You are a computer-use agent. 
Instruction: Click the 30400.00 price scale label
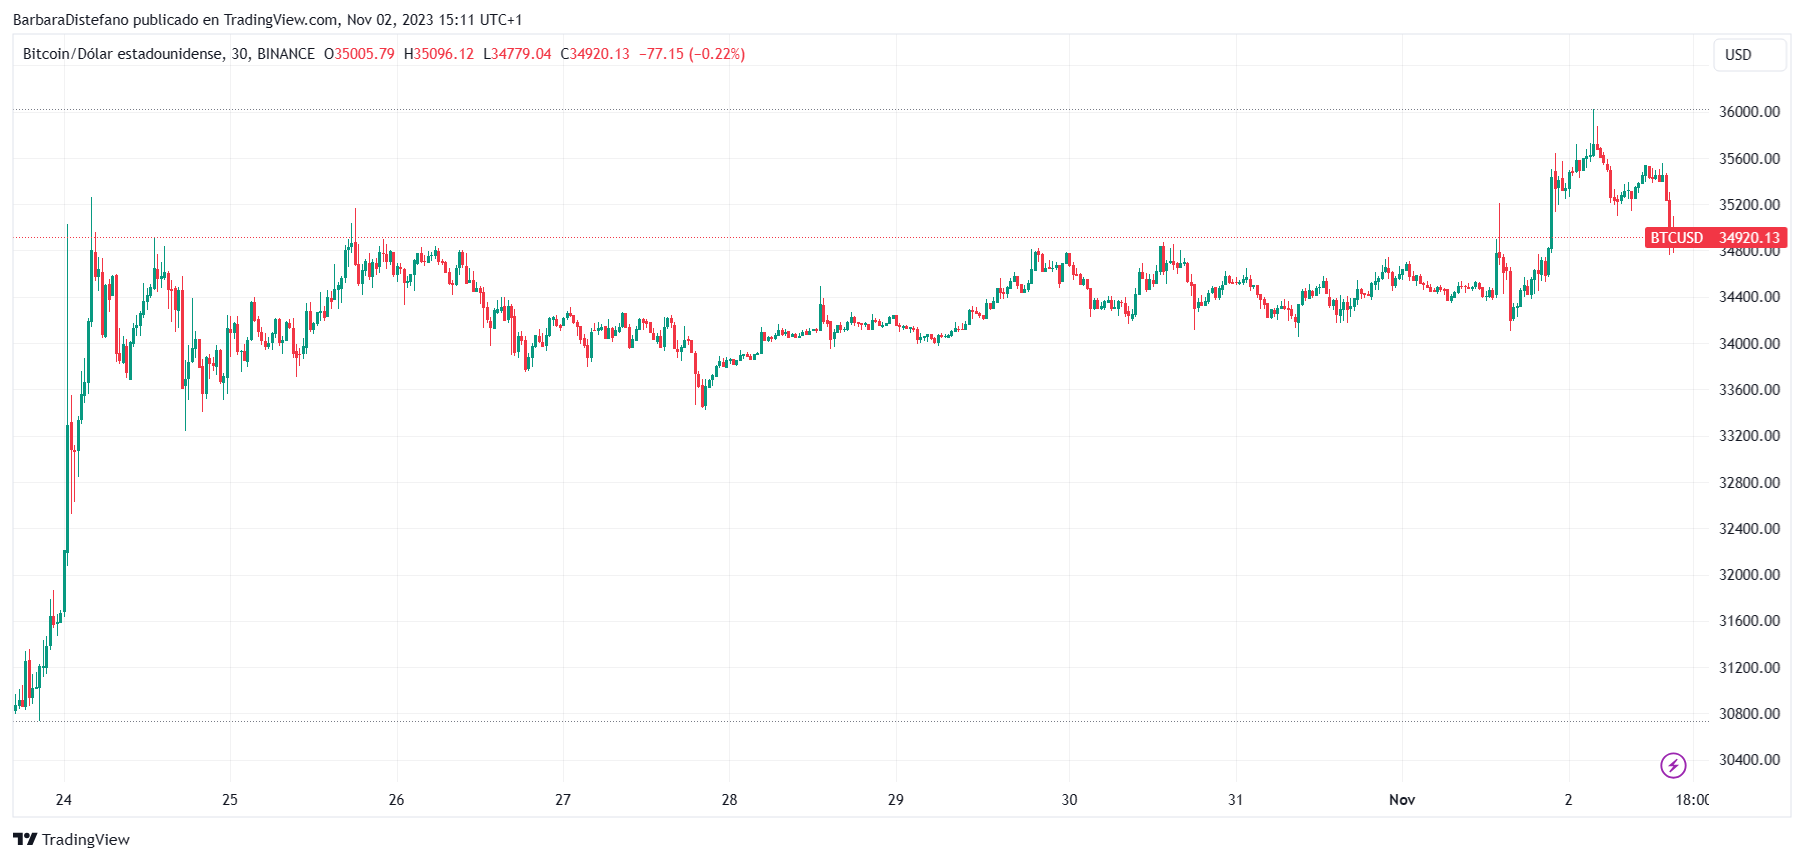point(1749,759)
